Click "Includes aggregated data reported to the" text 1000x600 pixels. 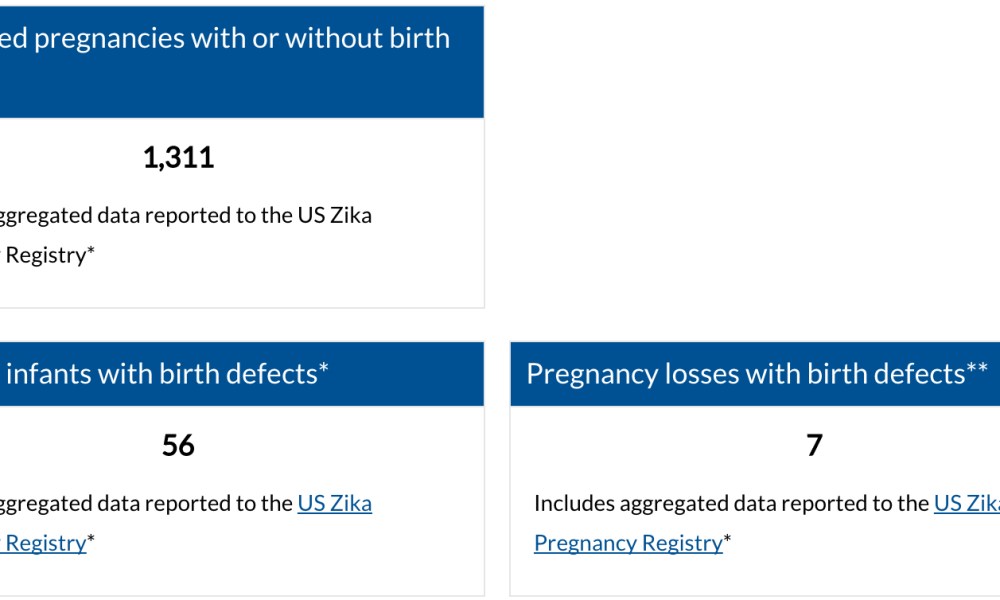(x=731, y=503)
